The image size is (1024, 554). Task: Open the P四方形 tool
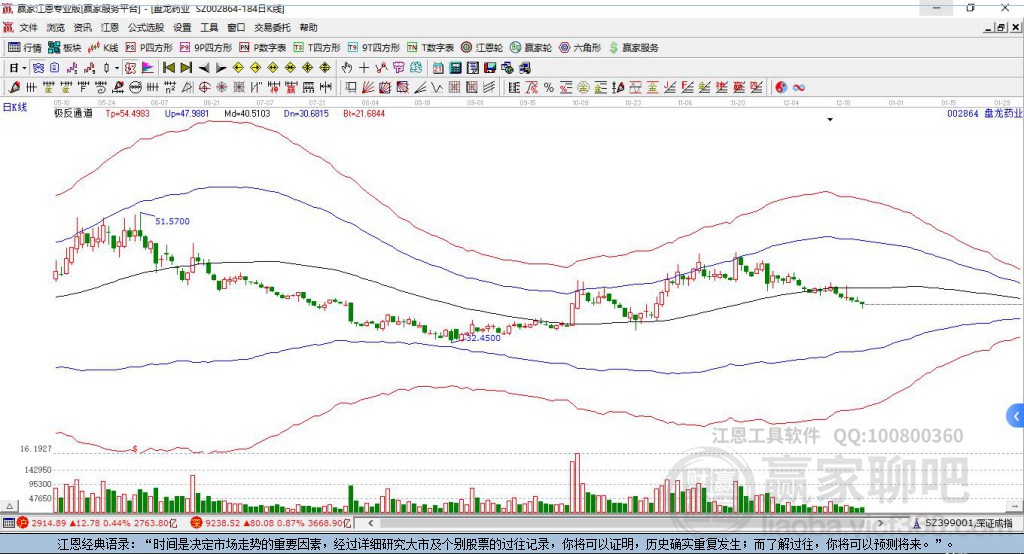149,48
